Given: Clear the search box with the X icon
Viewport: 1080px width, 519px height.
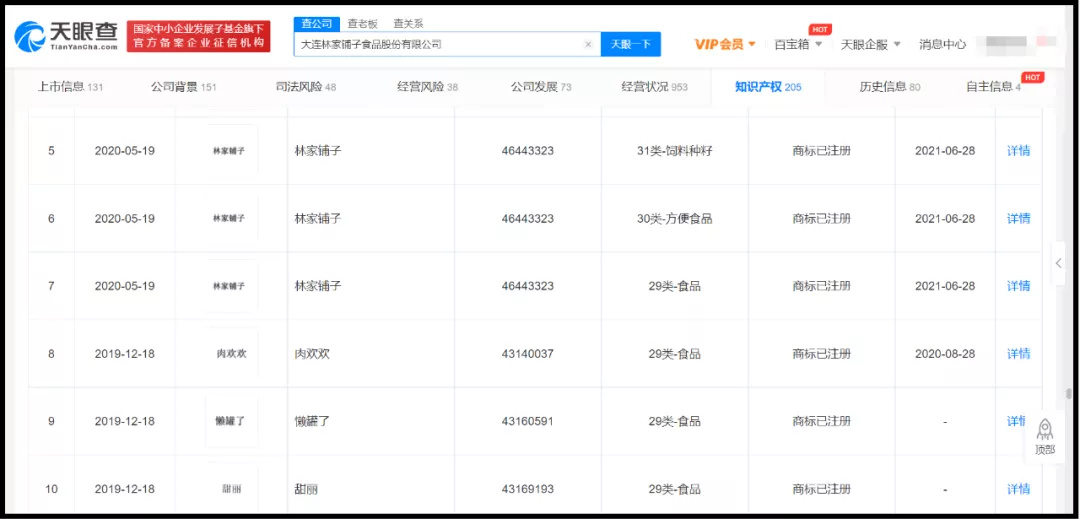Looking at the screenshot, I should point(588,44).
